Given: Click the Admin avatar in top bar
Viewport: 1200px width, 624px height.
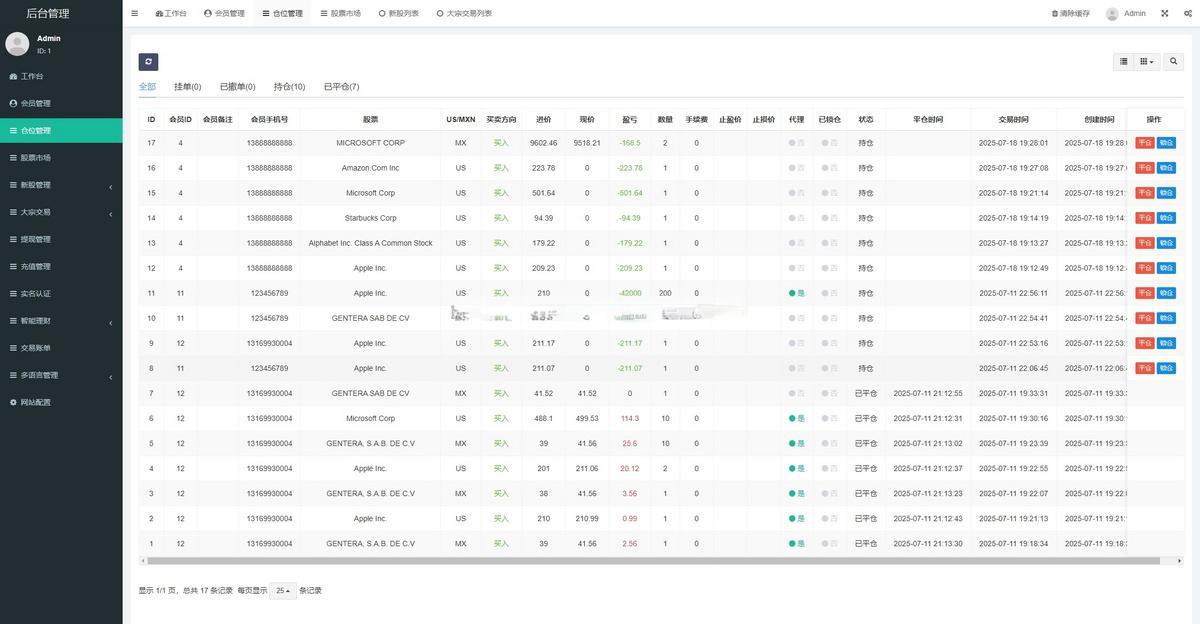Looking at the screenshot, I should click(x=1112, y=14).
